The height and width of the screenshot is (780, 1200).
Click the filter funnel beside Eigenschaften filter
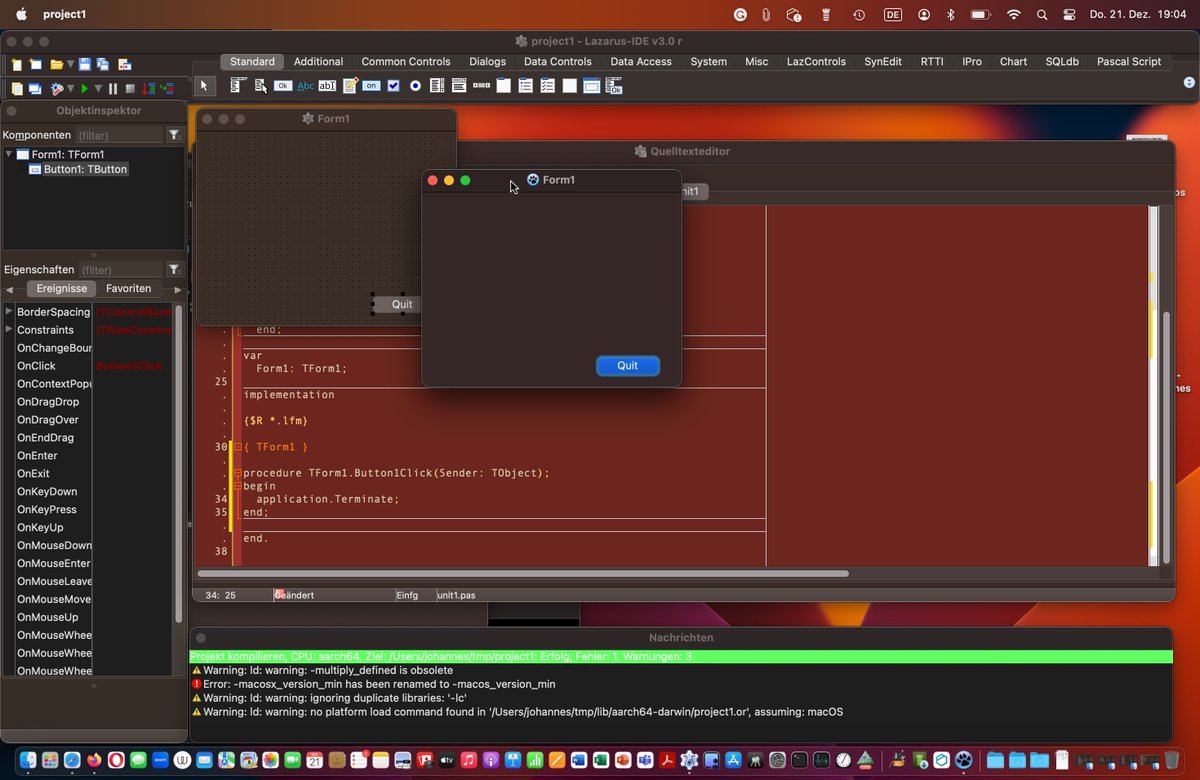(x=174, y=269)
